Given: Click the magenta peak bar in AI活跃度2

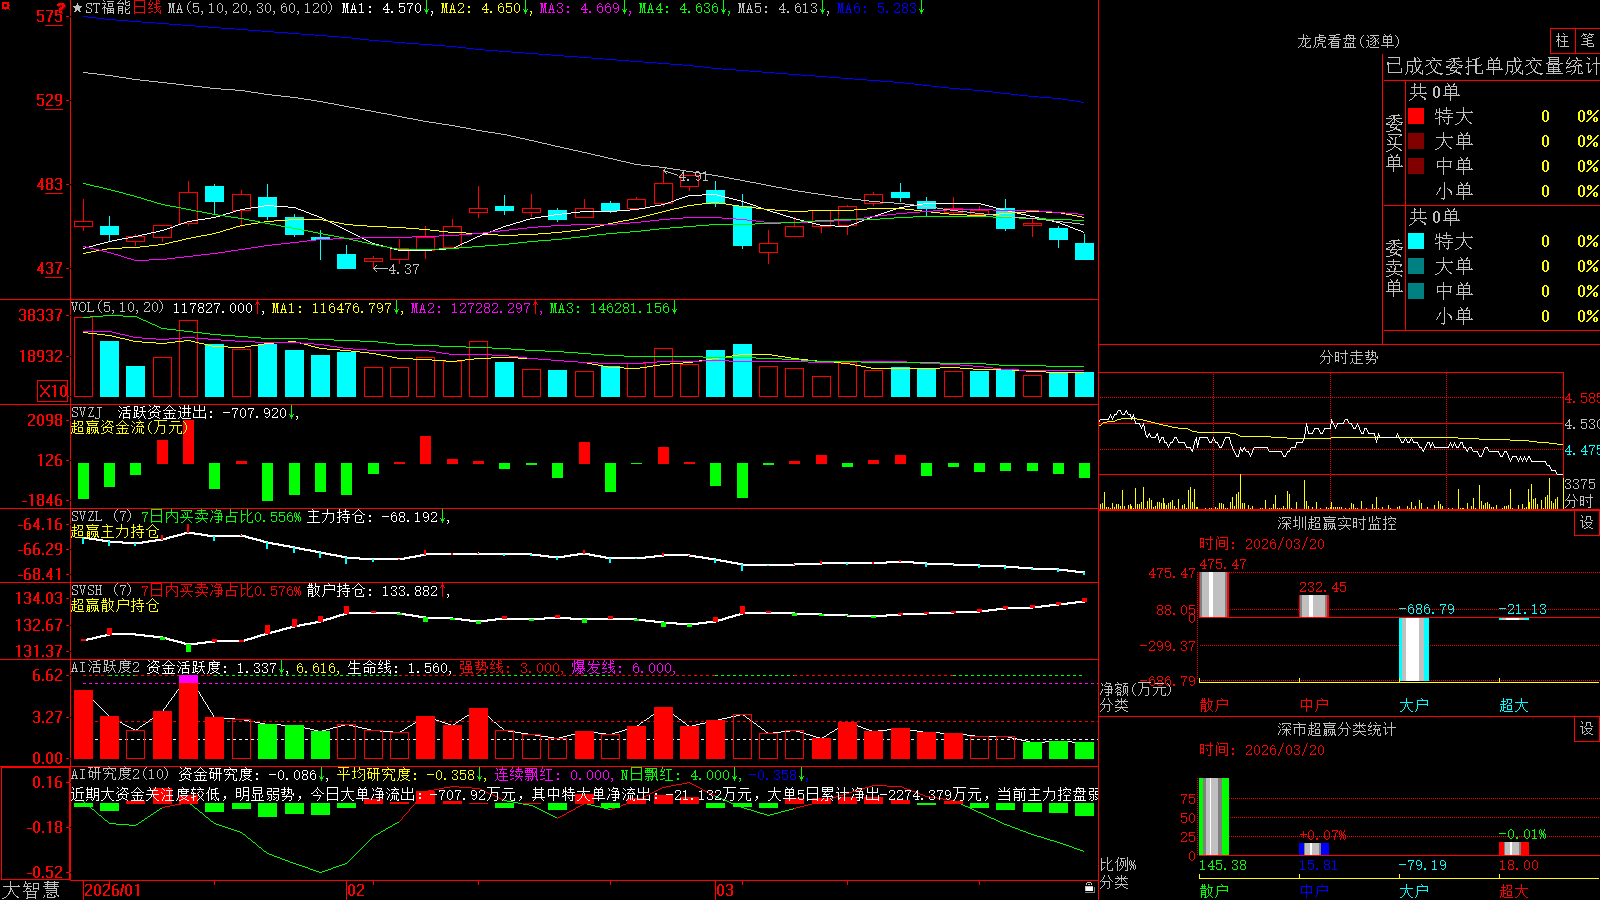Looking at the screenshot, I should tap(188, 680).
